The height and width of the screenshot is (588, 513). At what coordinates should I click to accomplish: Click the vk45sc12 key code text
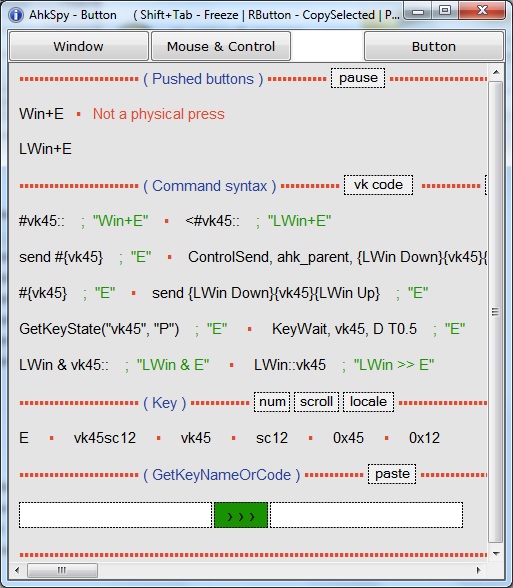[105, 438]
